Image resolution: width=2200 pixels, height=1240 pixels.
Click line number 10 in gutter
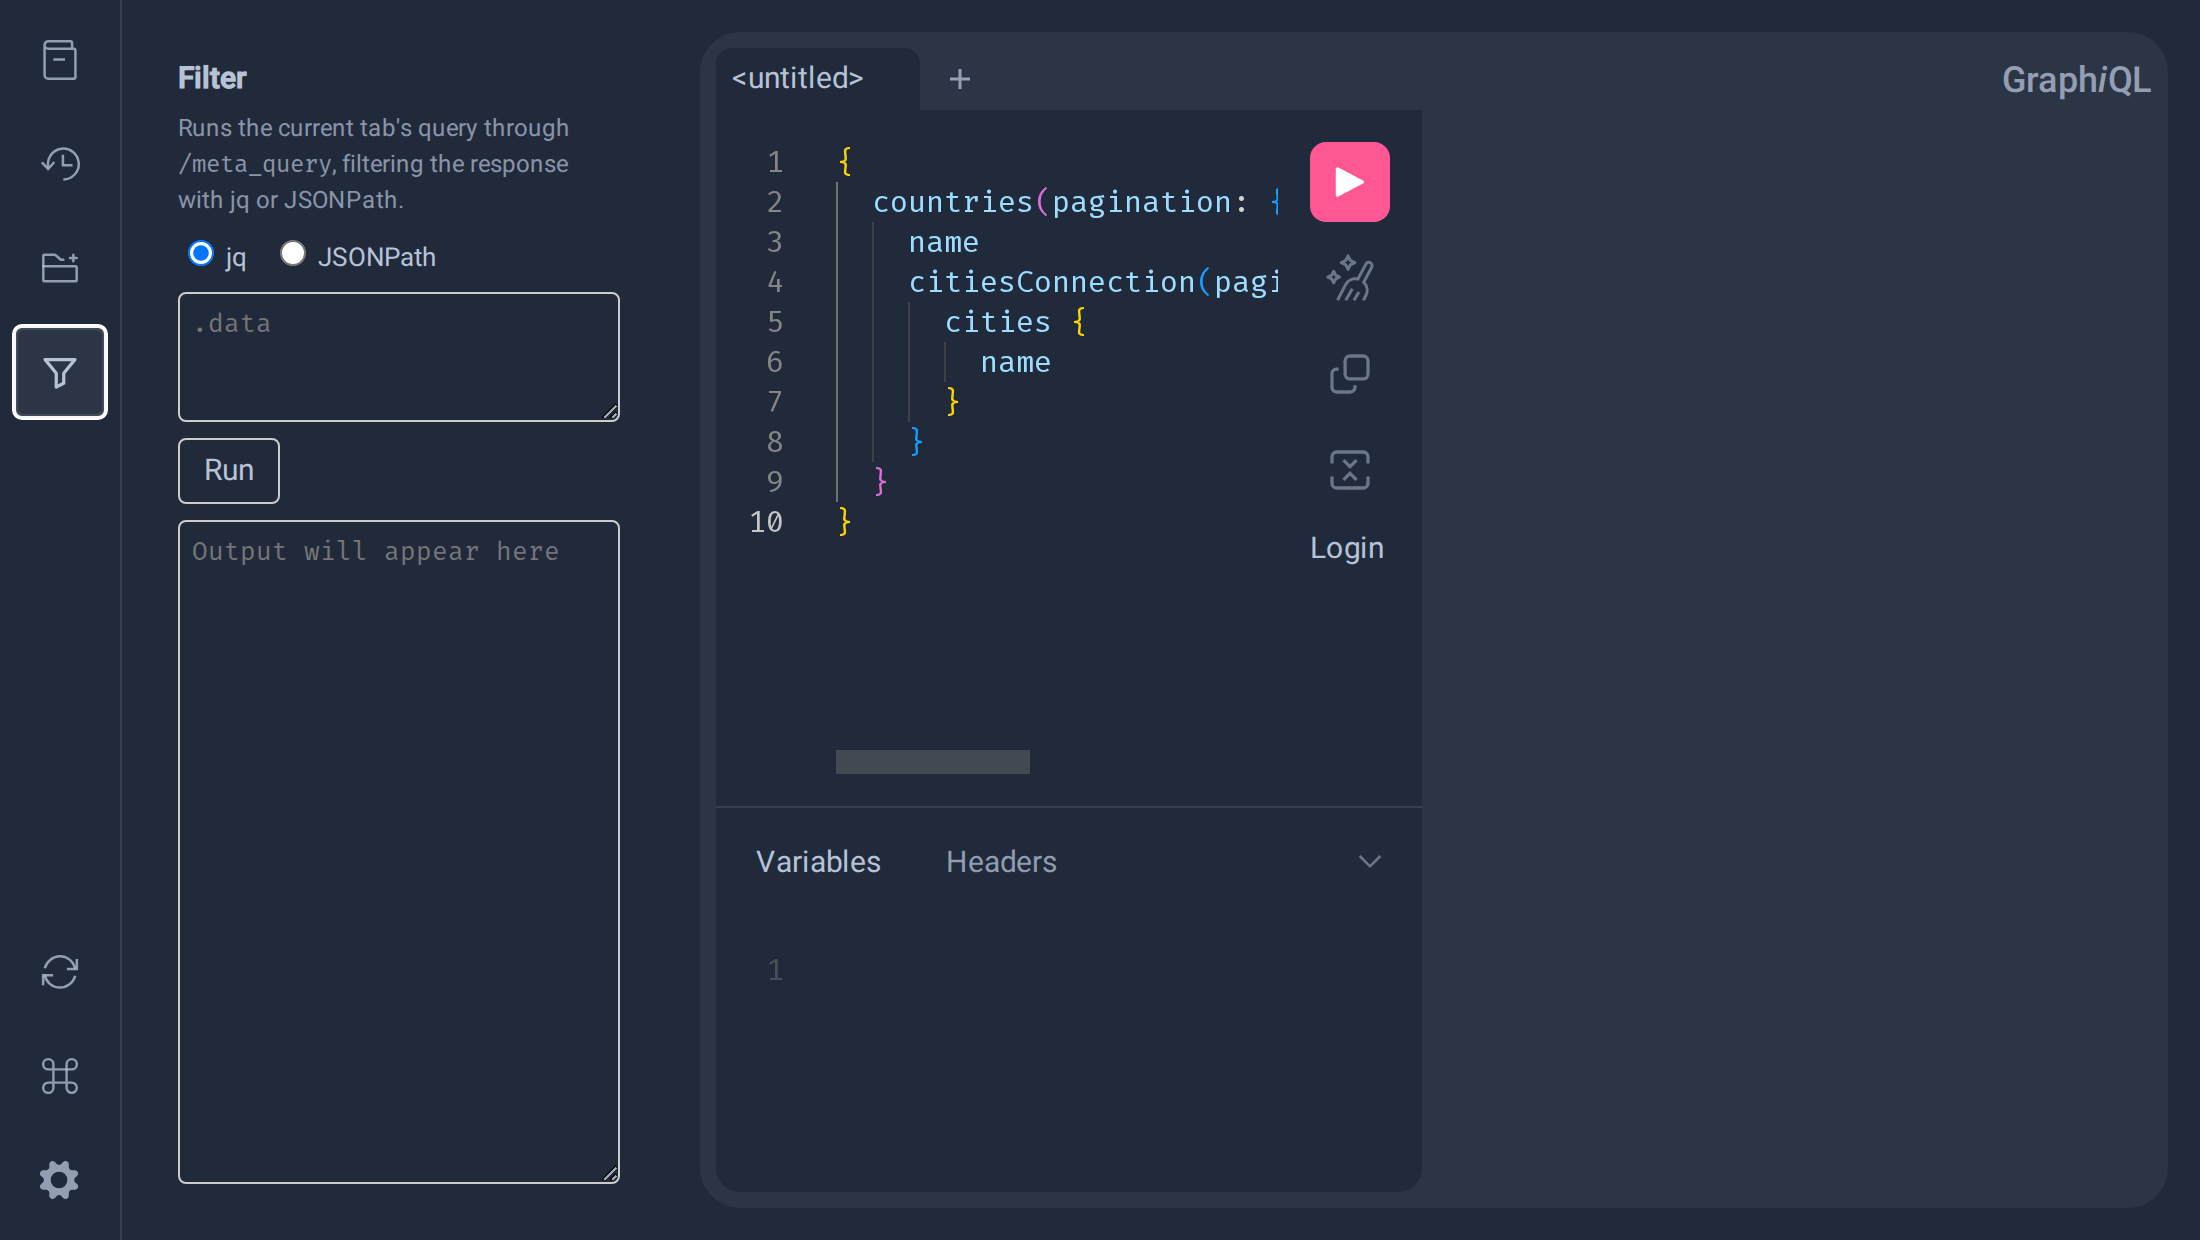(x=766, y=522)
